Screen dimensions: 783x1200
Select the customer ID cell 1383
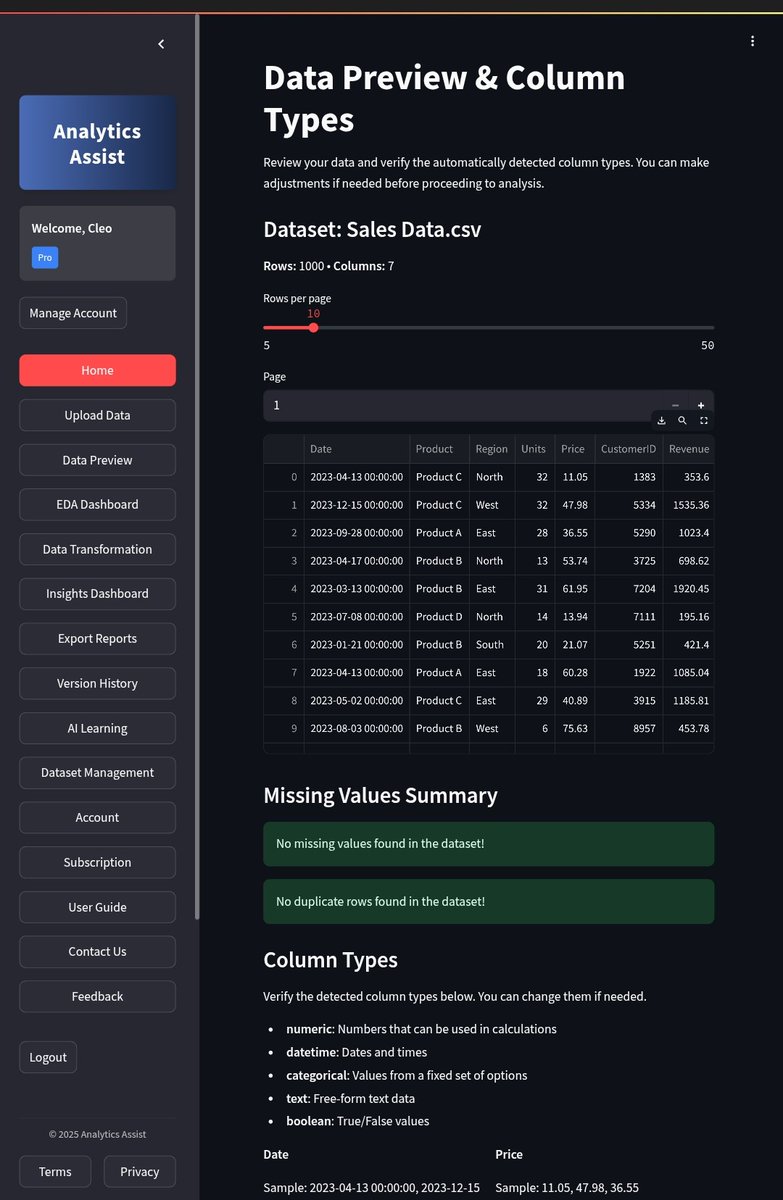pos(628,477)
